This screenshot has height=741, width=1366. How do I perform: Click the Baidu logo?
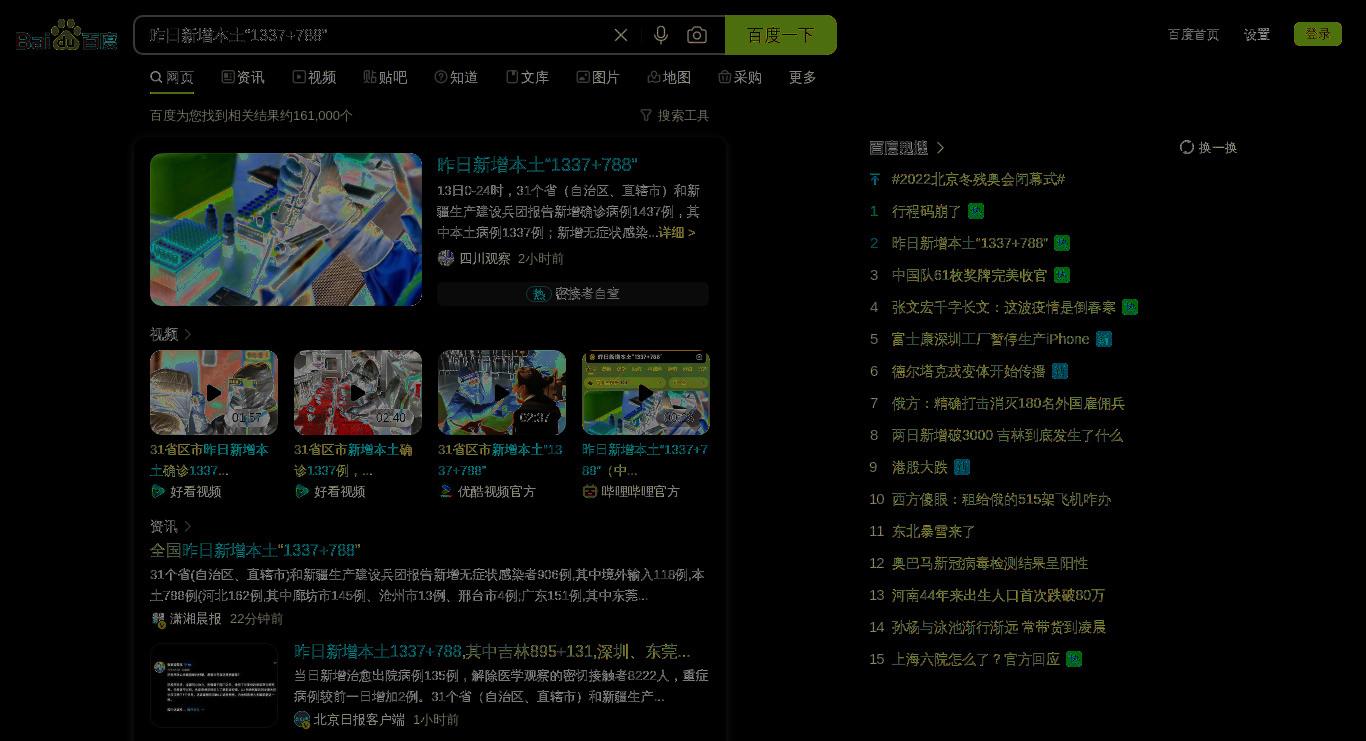tap(67, 36)
